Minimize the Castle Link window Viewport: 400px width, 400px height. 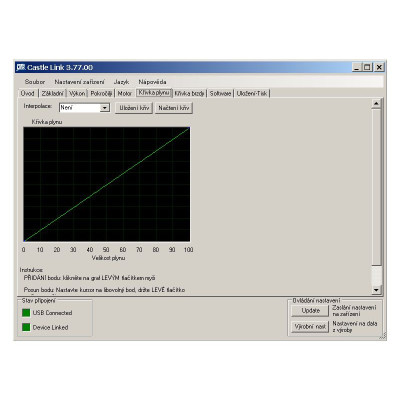tap(357, 67)
